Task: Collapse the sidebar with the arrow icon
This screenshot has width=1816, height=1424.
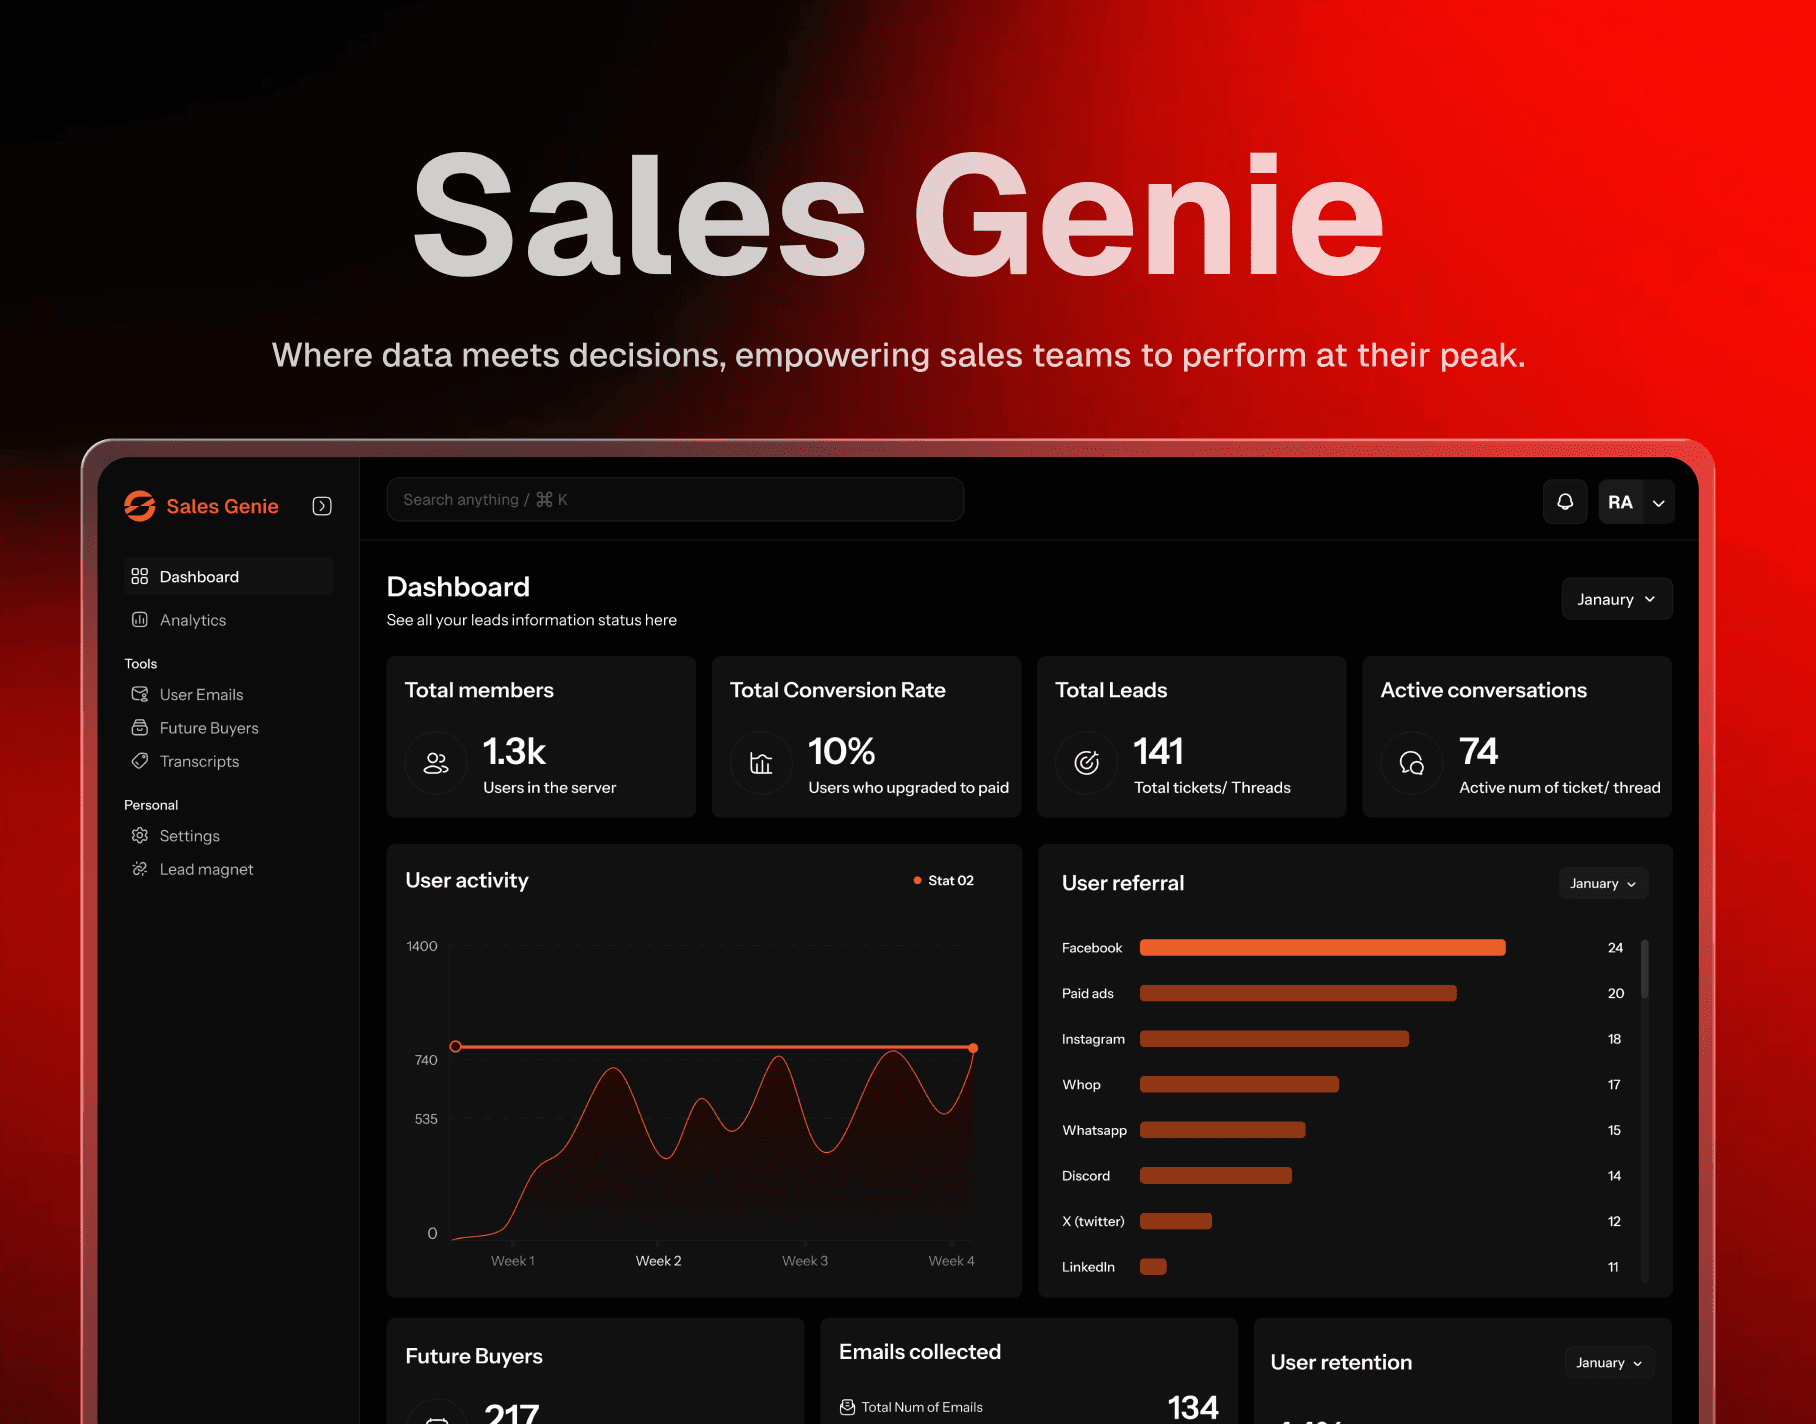Action: pyautogui.click(x=322, y=506)
